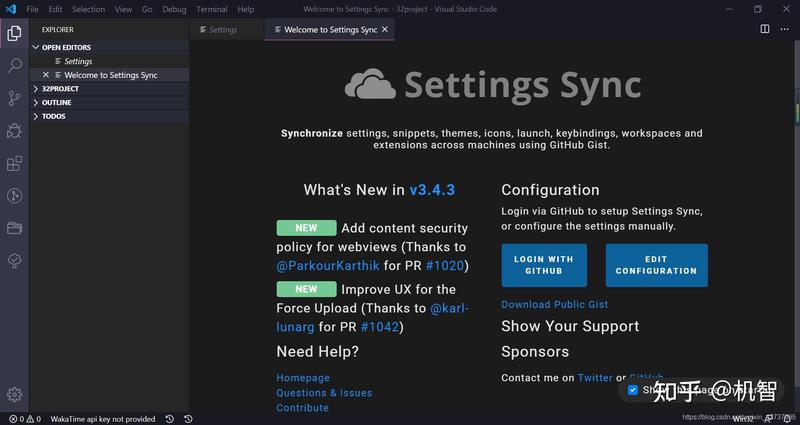Open the Download Public Gist link
Screen dimensions: 800x425
(555, 305)
